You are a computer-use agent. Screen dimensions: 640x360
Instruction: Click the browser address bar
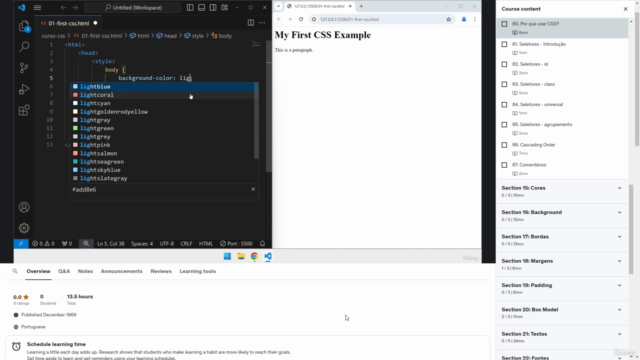click(x=380, y=19)
